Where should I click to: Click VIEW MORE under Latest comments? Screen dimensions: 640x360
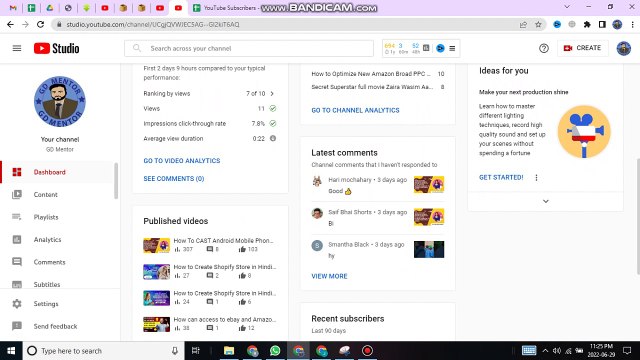(x=329, y=276)
